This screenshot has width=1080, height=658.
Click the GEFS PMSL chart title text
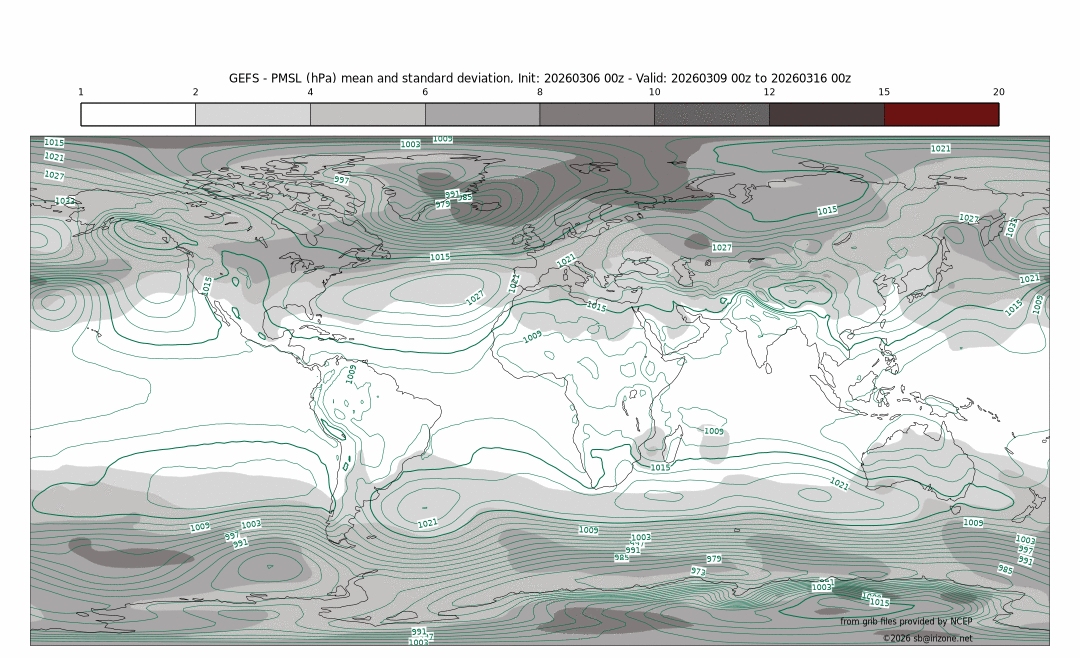540,78
